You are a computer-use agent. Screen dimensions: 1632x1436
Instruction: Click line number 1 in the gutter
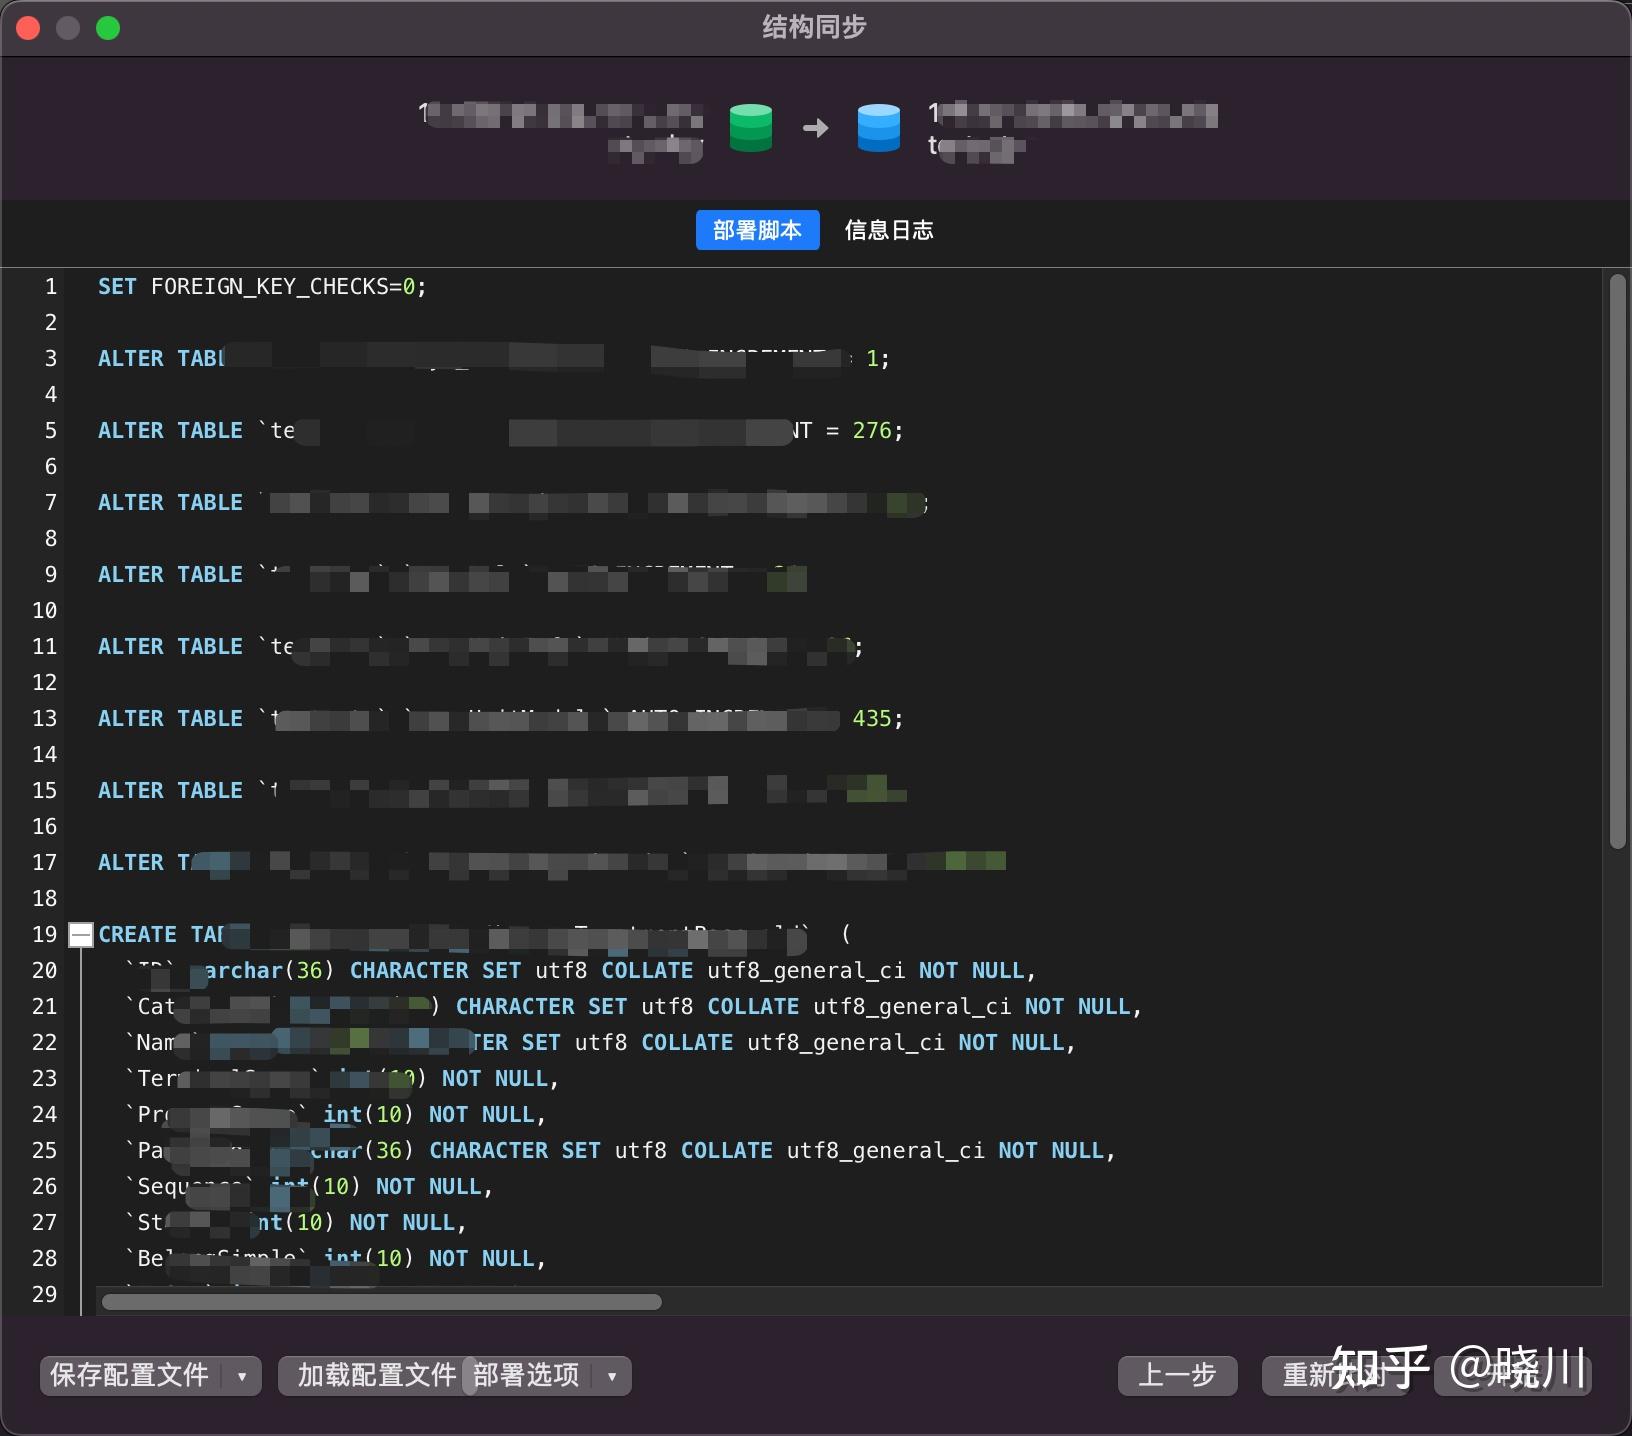click(50, 287)
